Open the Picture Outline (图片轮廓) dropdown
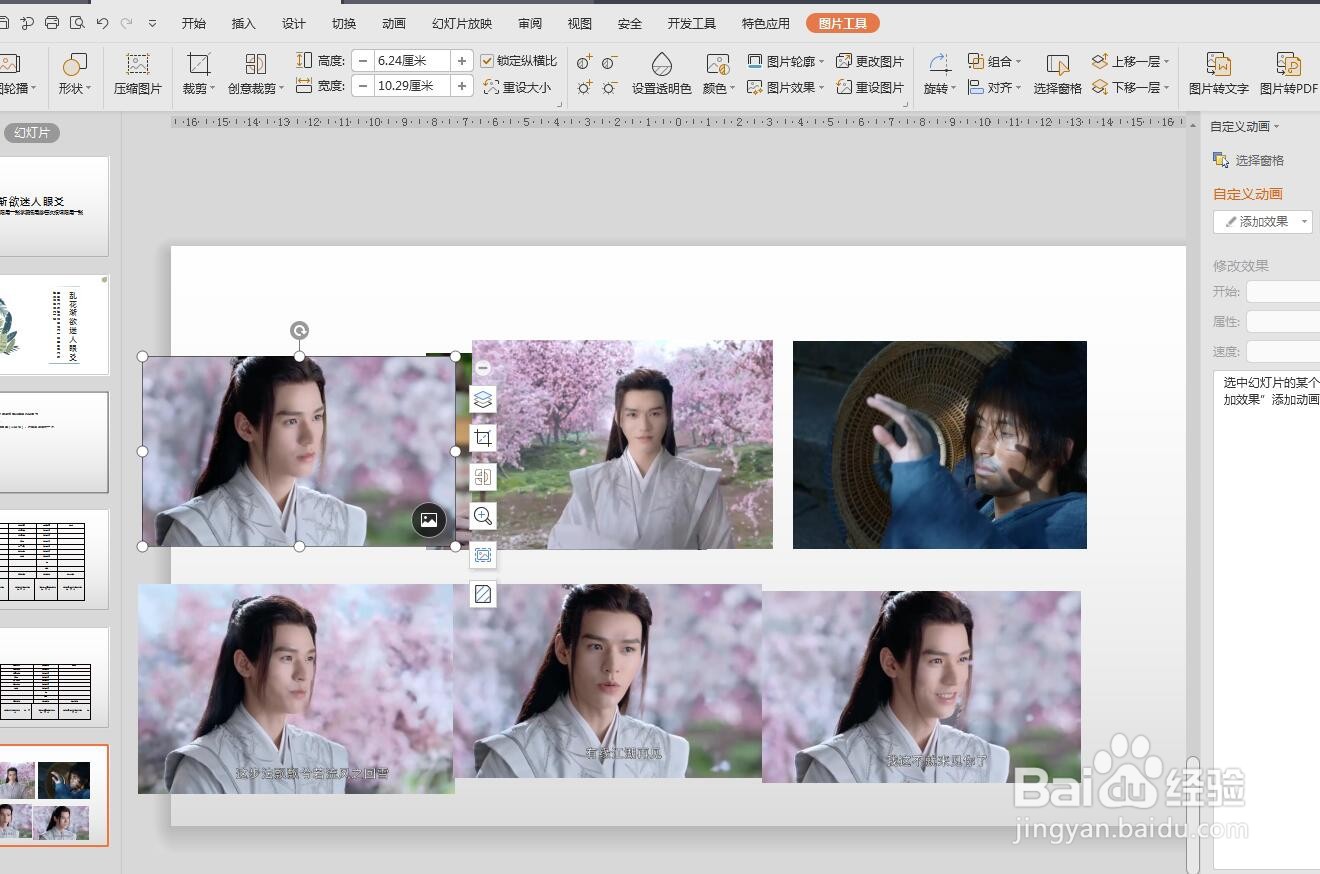 pos(786,61)
